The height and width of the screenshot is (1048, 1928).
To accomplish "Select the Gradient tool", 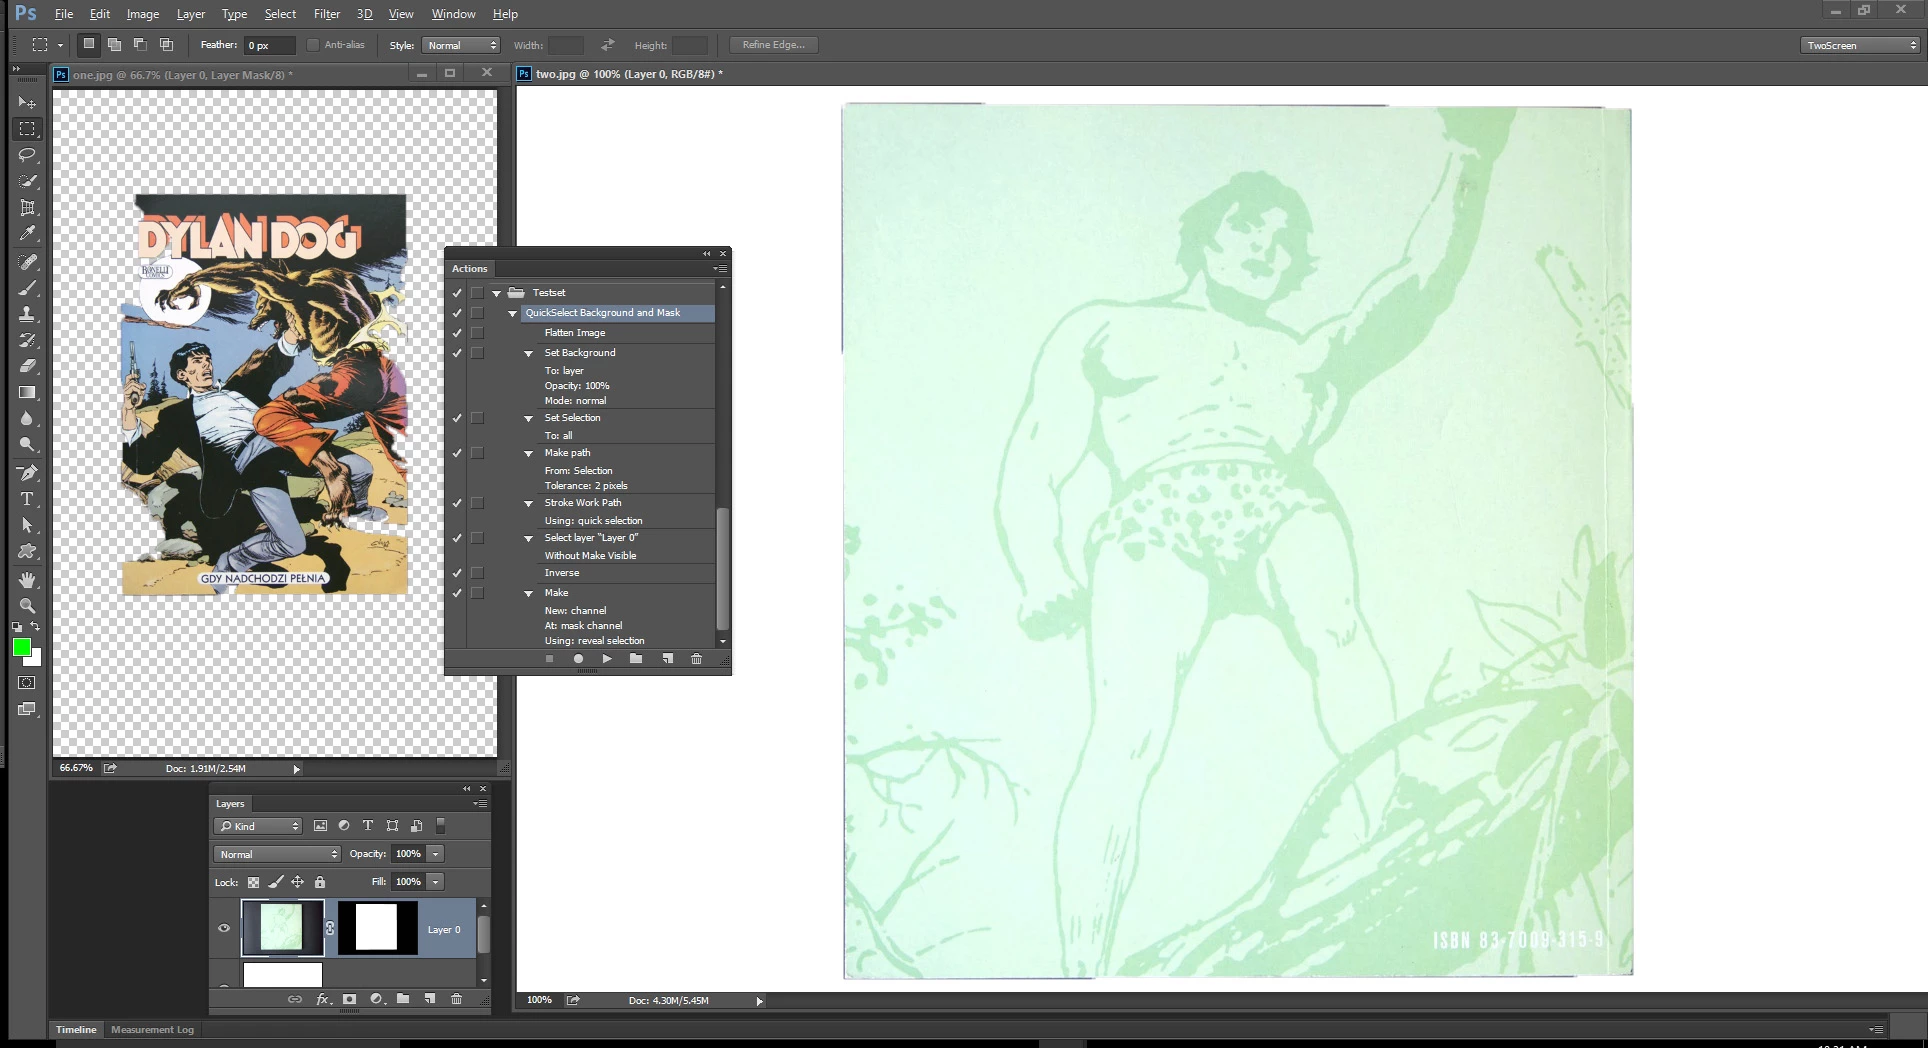I will (x=27, y=393).
